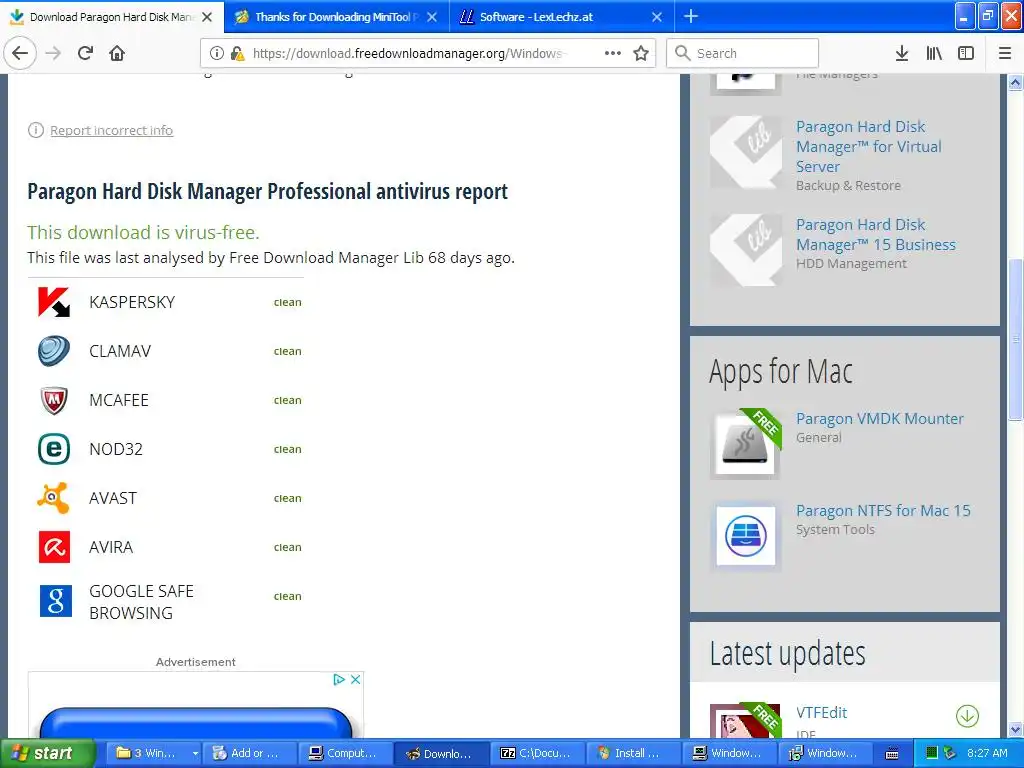
Task: Switch to Add or Remove taskbar window
Action: pyautogui.click(x=249, y=753)
